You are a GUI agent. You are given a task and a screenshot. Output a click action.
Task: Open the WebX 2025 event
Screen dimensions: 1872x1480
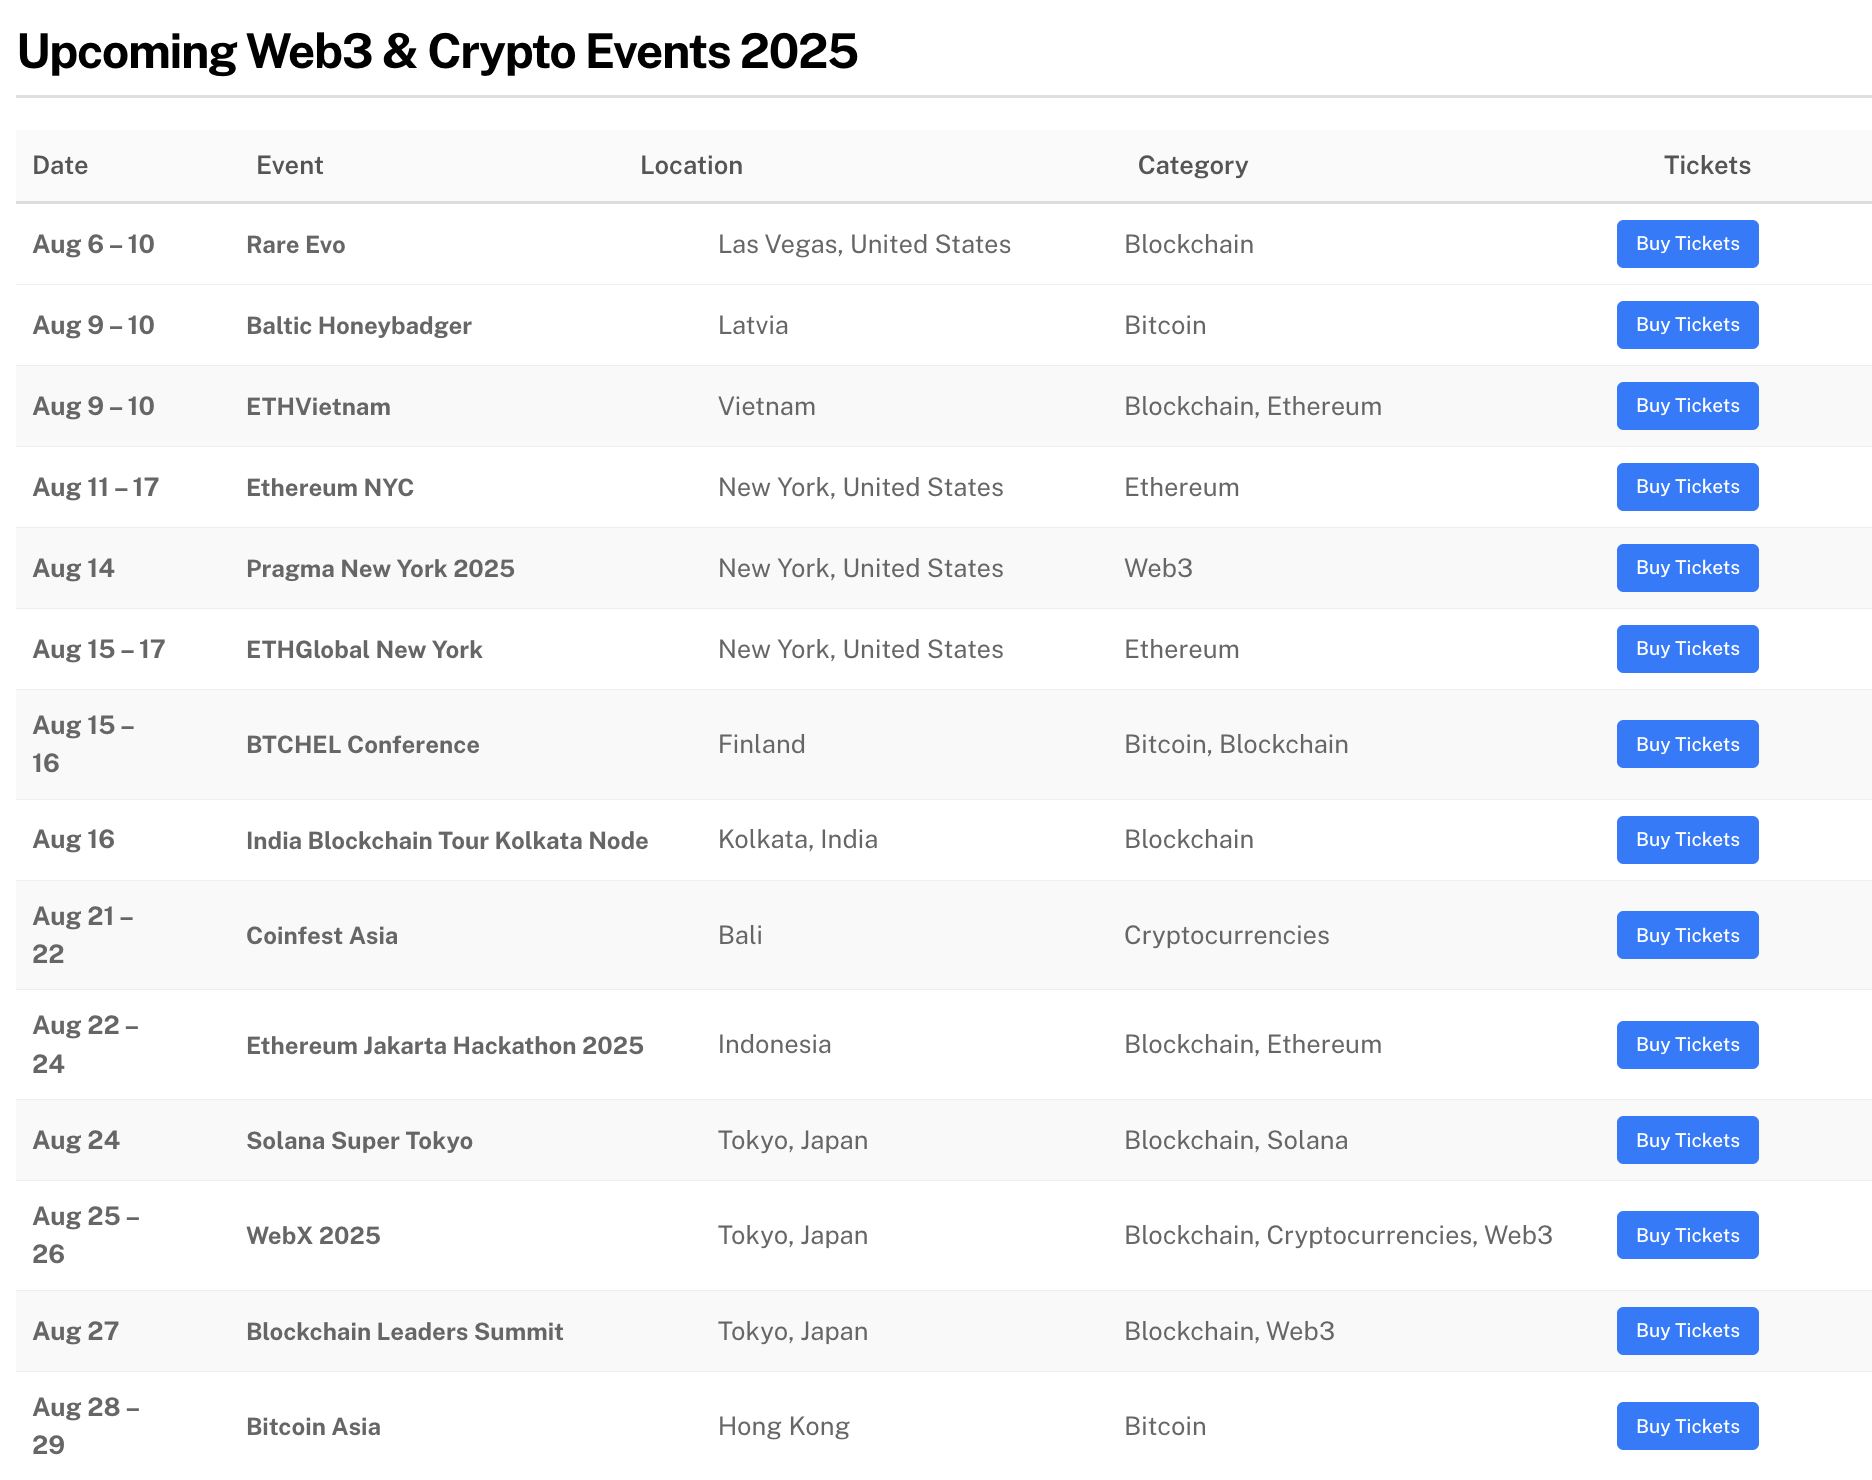(313, 1236)
